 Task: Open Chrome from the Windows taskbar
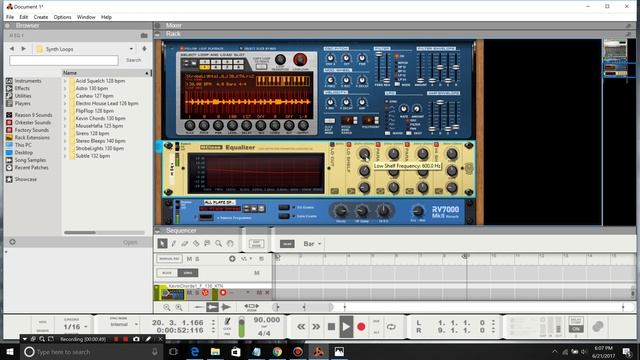tap(277, 351)
